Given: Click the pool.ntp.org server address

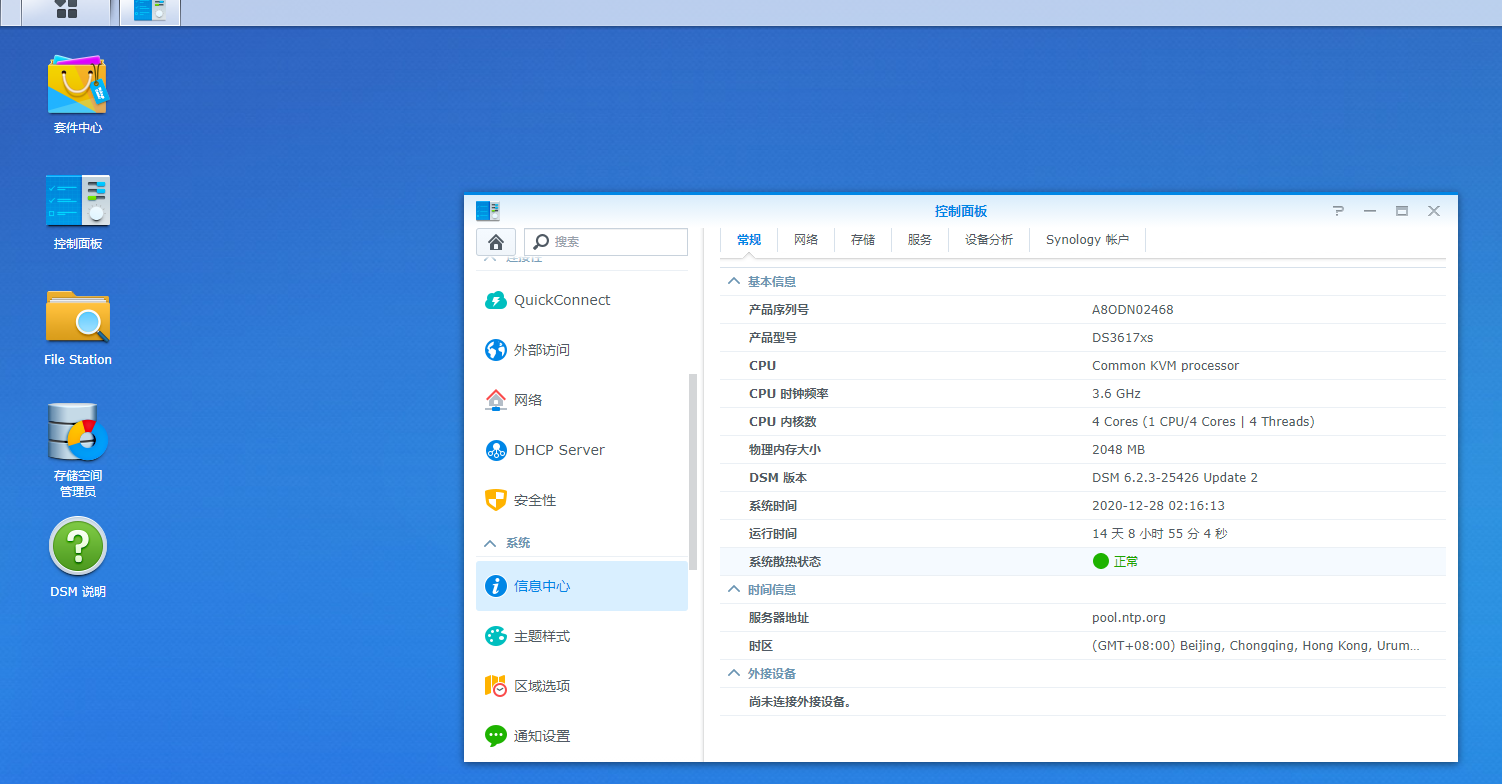Looking at the screenshot, I should [1129, 618].
